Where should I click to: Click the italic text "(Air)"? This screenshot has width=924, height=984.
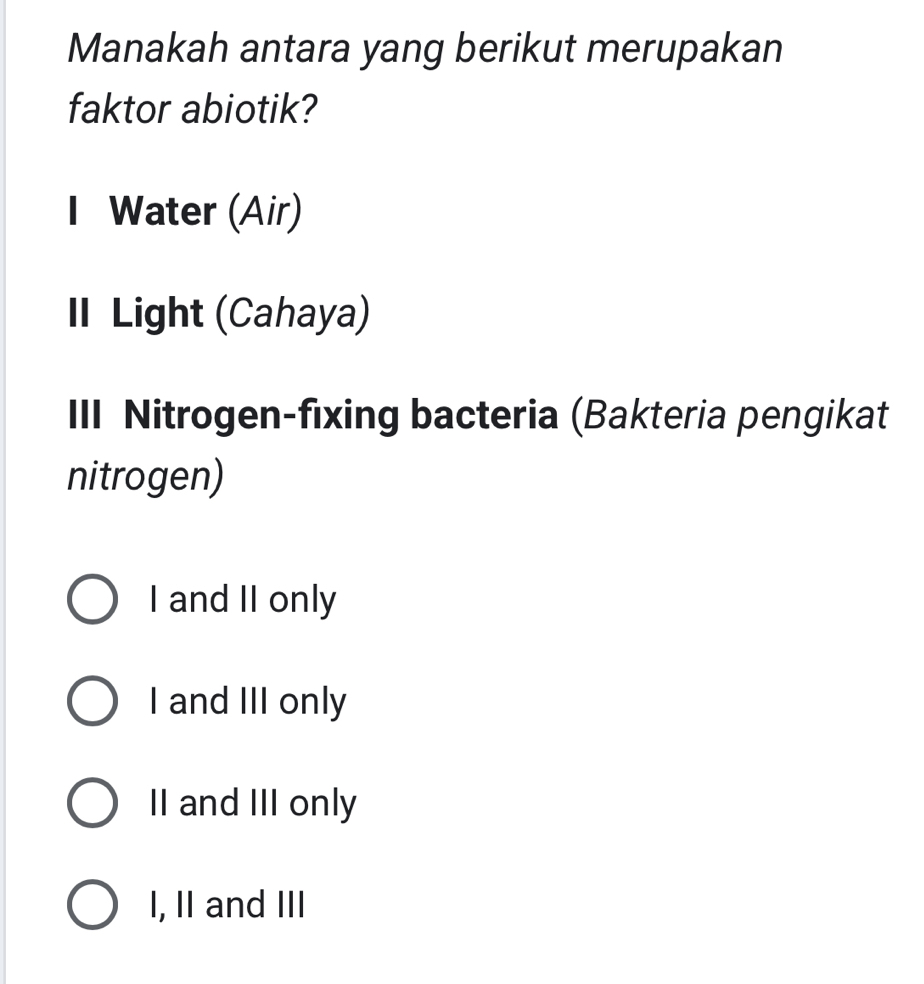(x=265, y=212)
